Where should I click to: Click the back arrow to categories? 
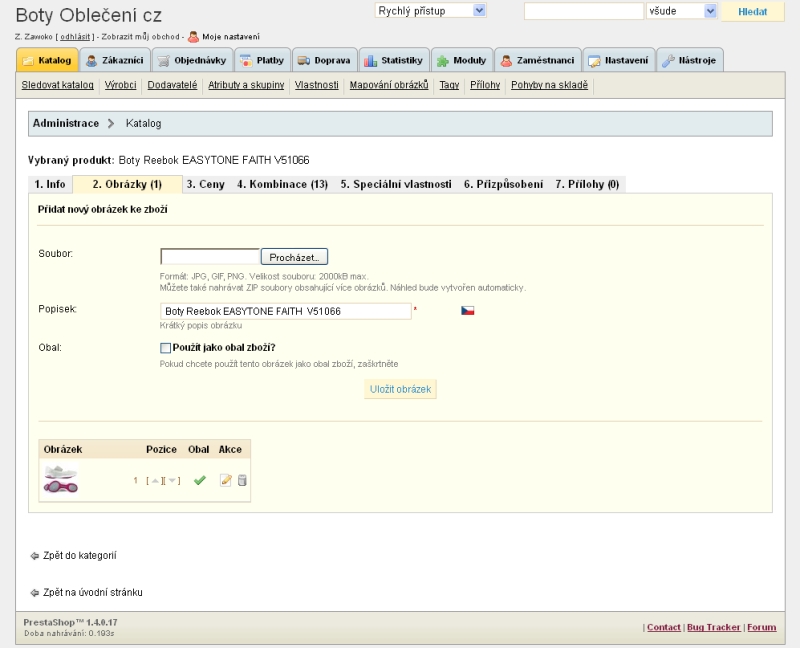click(35, 555)
